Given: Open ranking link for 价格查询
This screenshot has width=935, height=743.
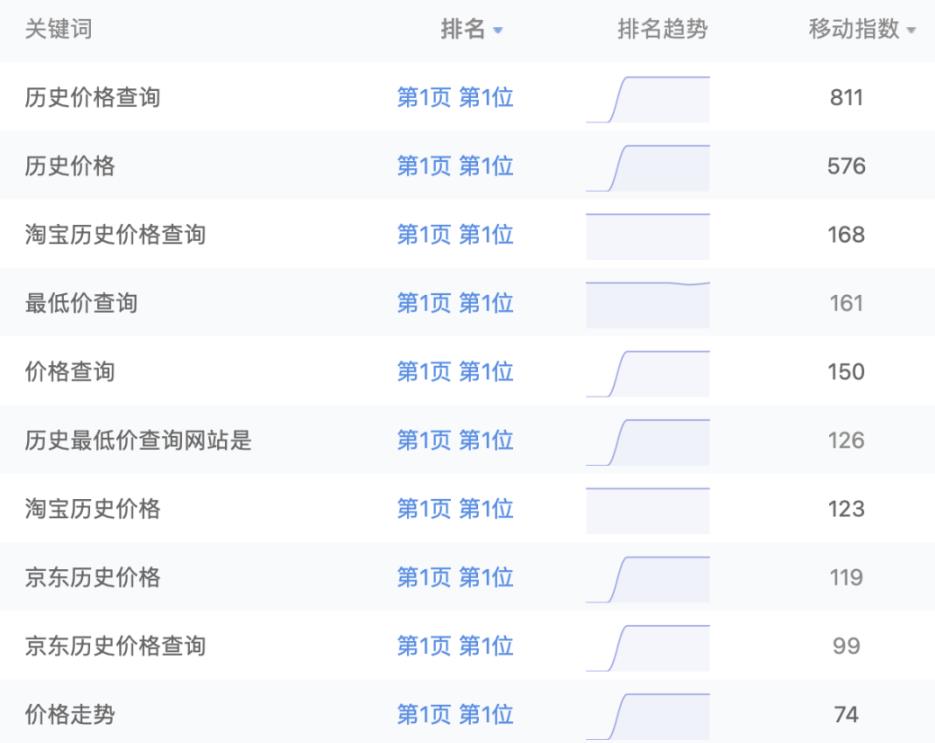Looking at the screenshot, I should [454, 371].
